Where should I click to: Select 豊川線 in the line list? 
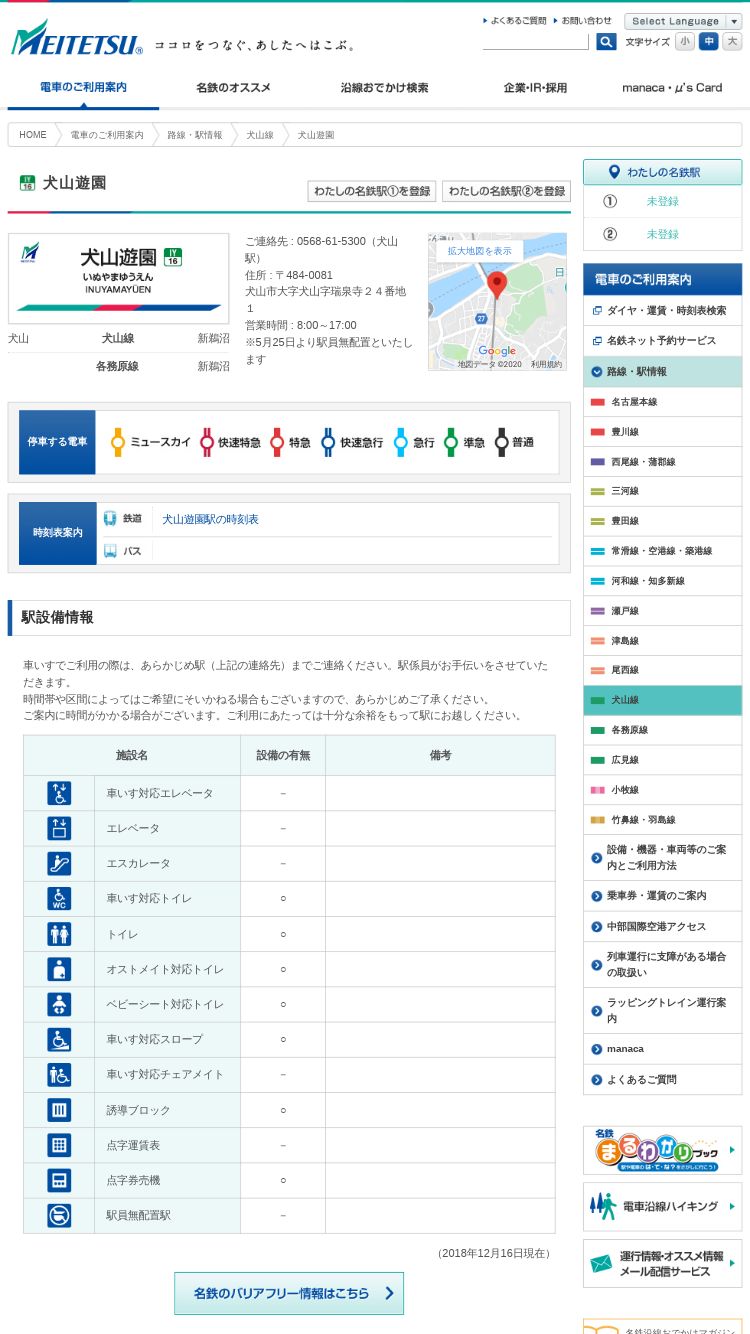tap(663, 432)
